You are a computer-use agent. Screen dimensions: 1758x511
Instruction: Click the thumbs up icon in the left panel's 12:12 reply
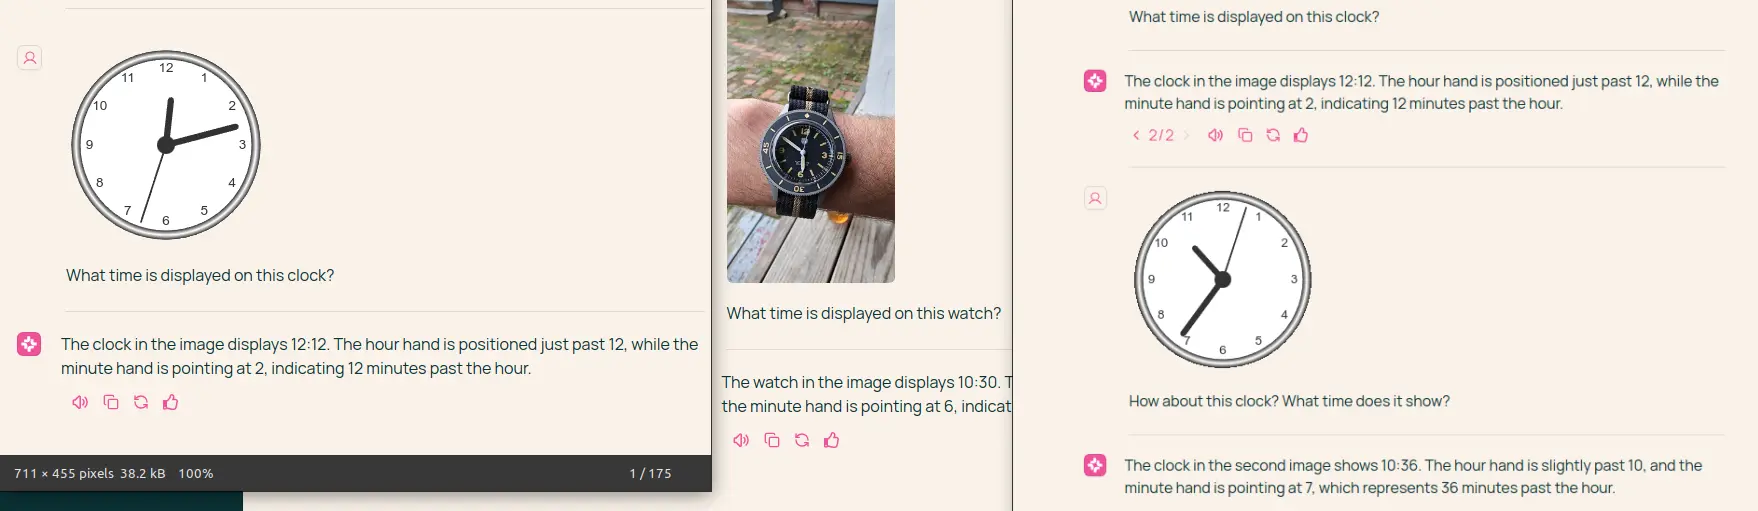coord(171,402)
